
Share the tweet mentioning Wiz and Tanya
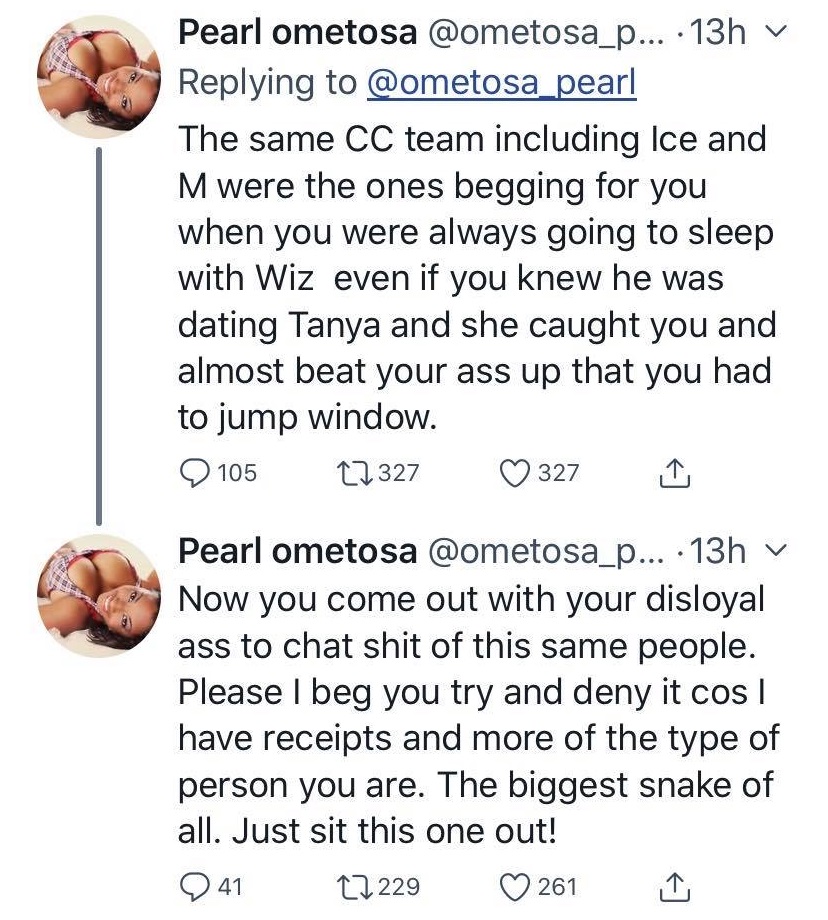click(677, 473)
